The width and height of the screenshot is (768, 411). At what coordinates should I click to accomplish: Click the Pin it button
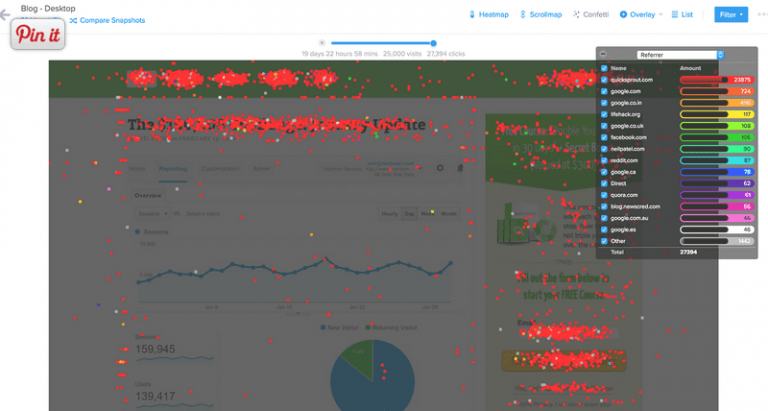(36, 34)
